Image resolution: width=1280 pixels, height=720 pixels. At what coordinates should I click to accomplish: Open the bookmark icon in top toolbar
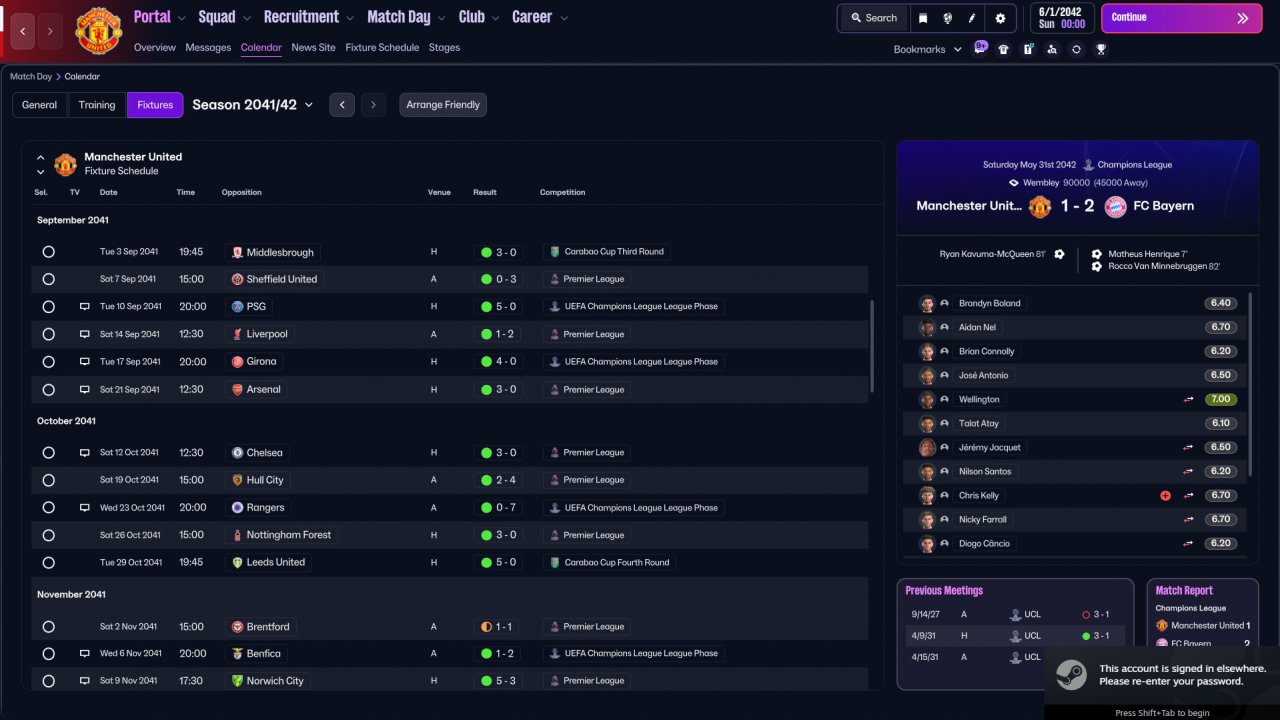pos(923,18)
